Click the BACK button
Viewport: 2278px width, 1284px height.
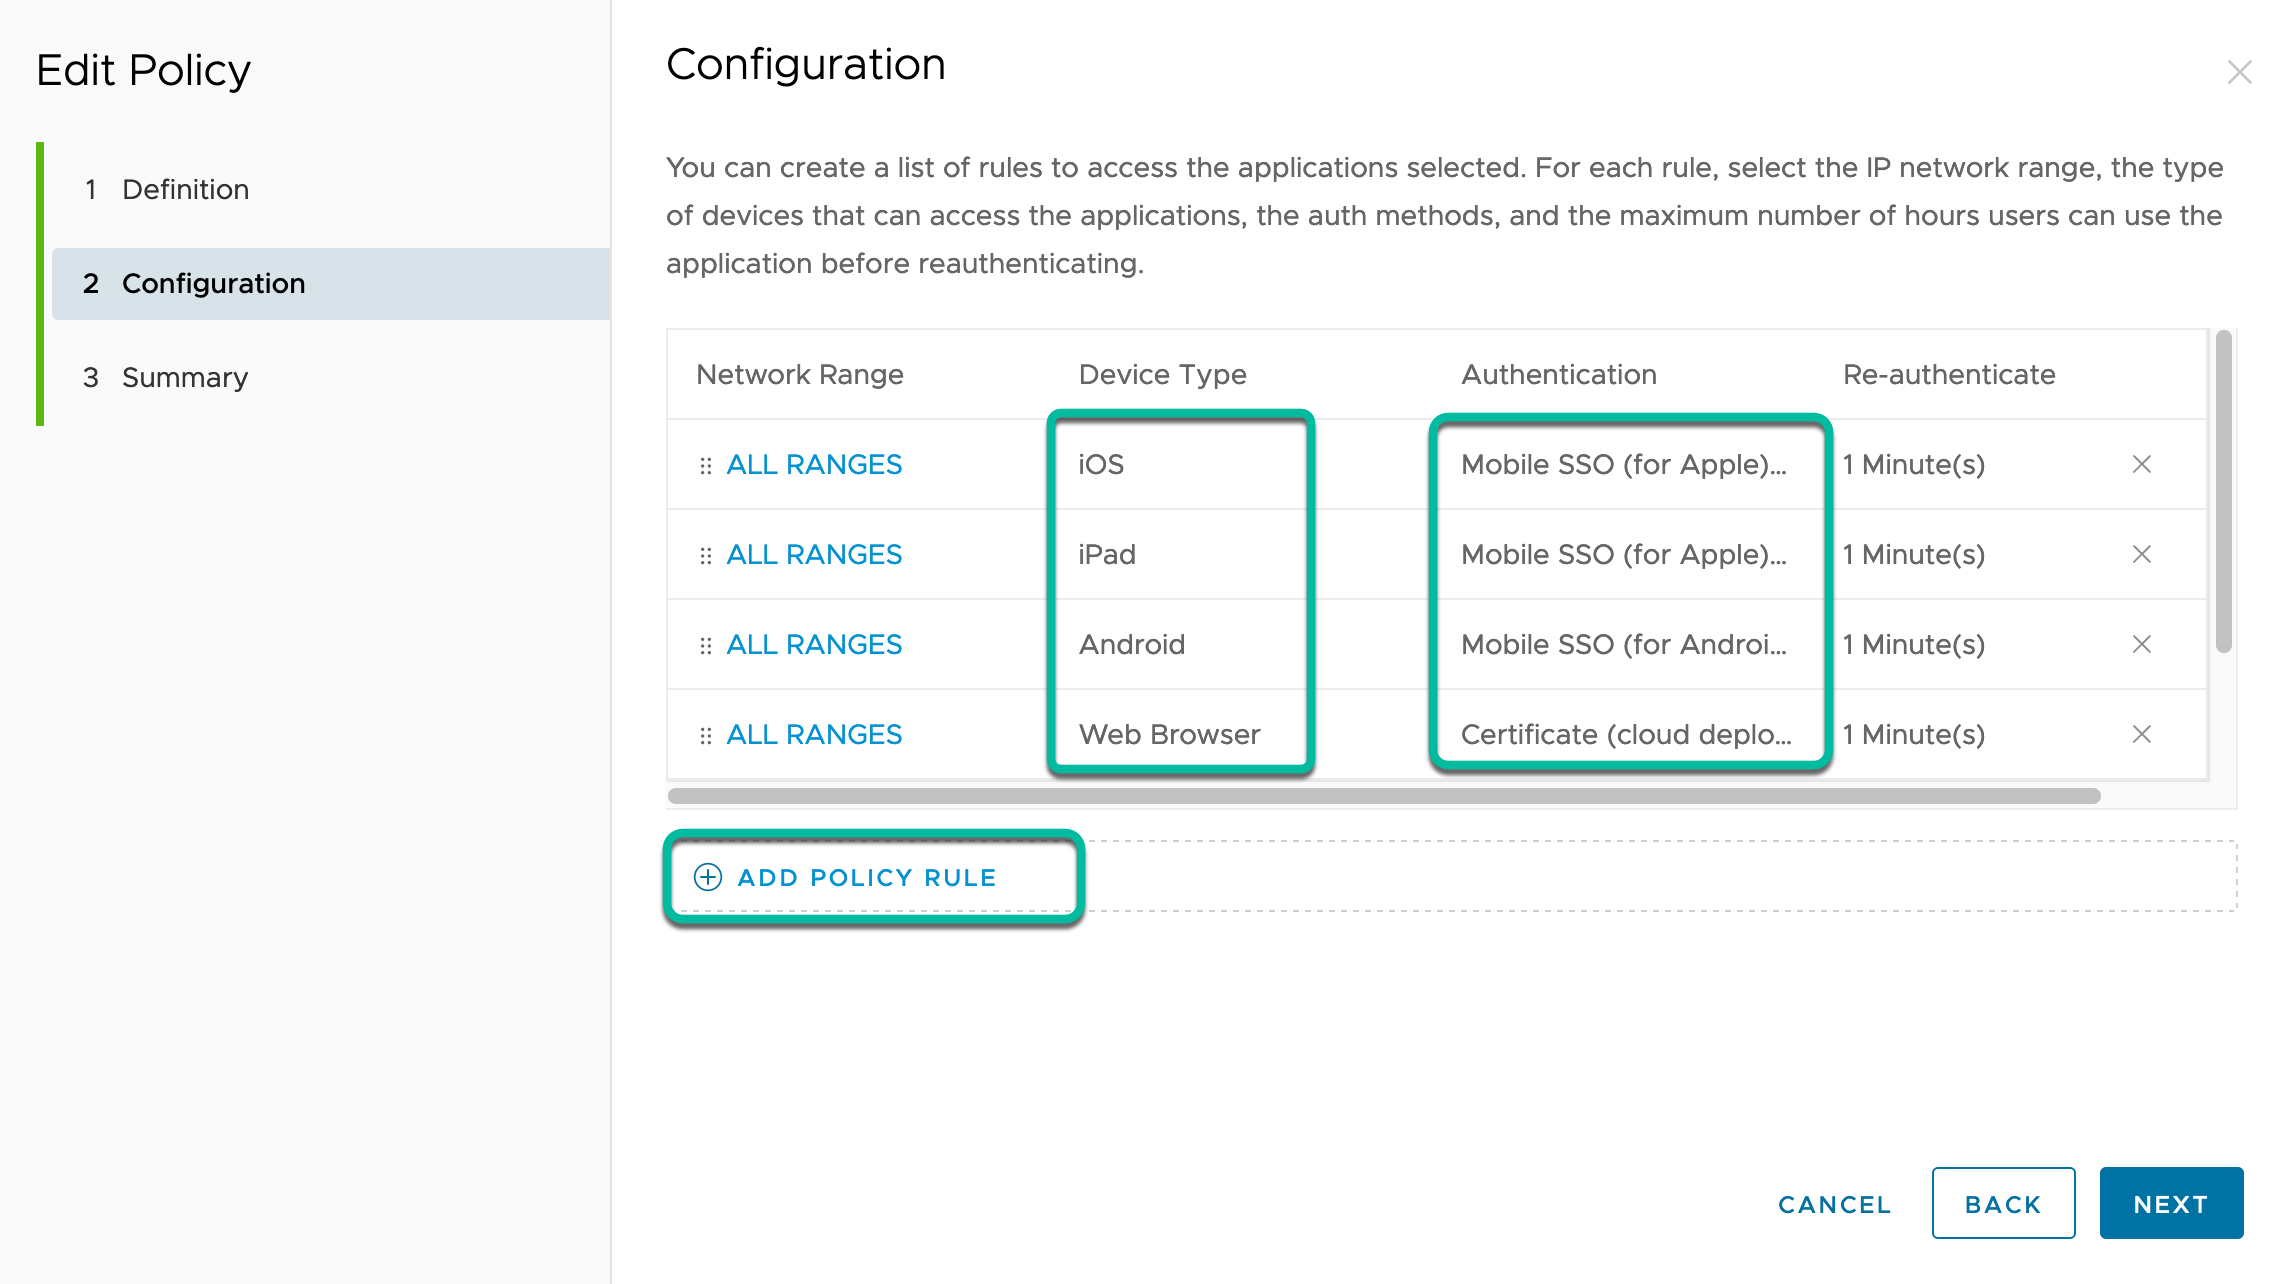click(2003, 1203)
